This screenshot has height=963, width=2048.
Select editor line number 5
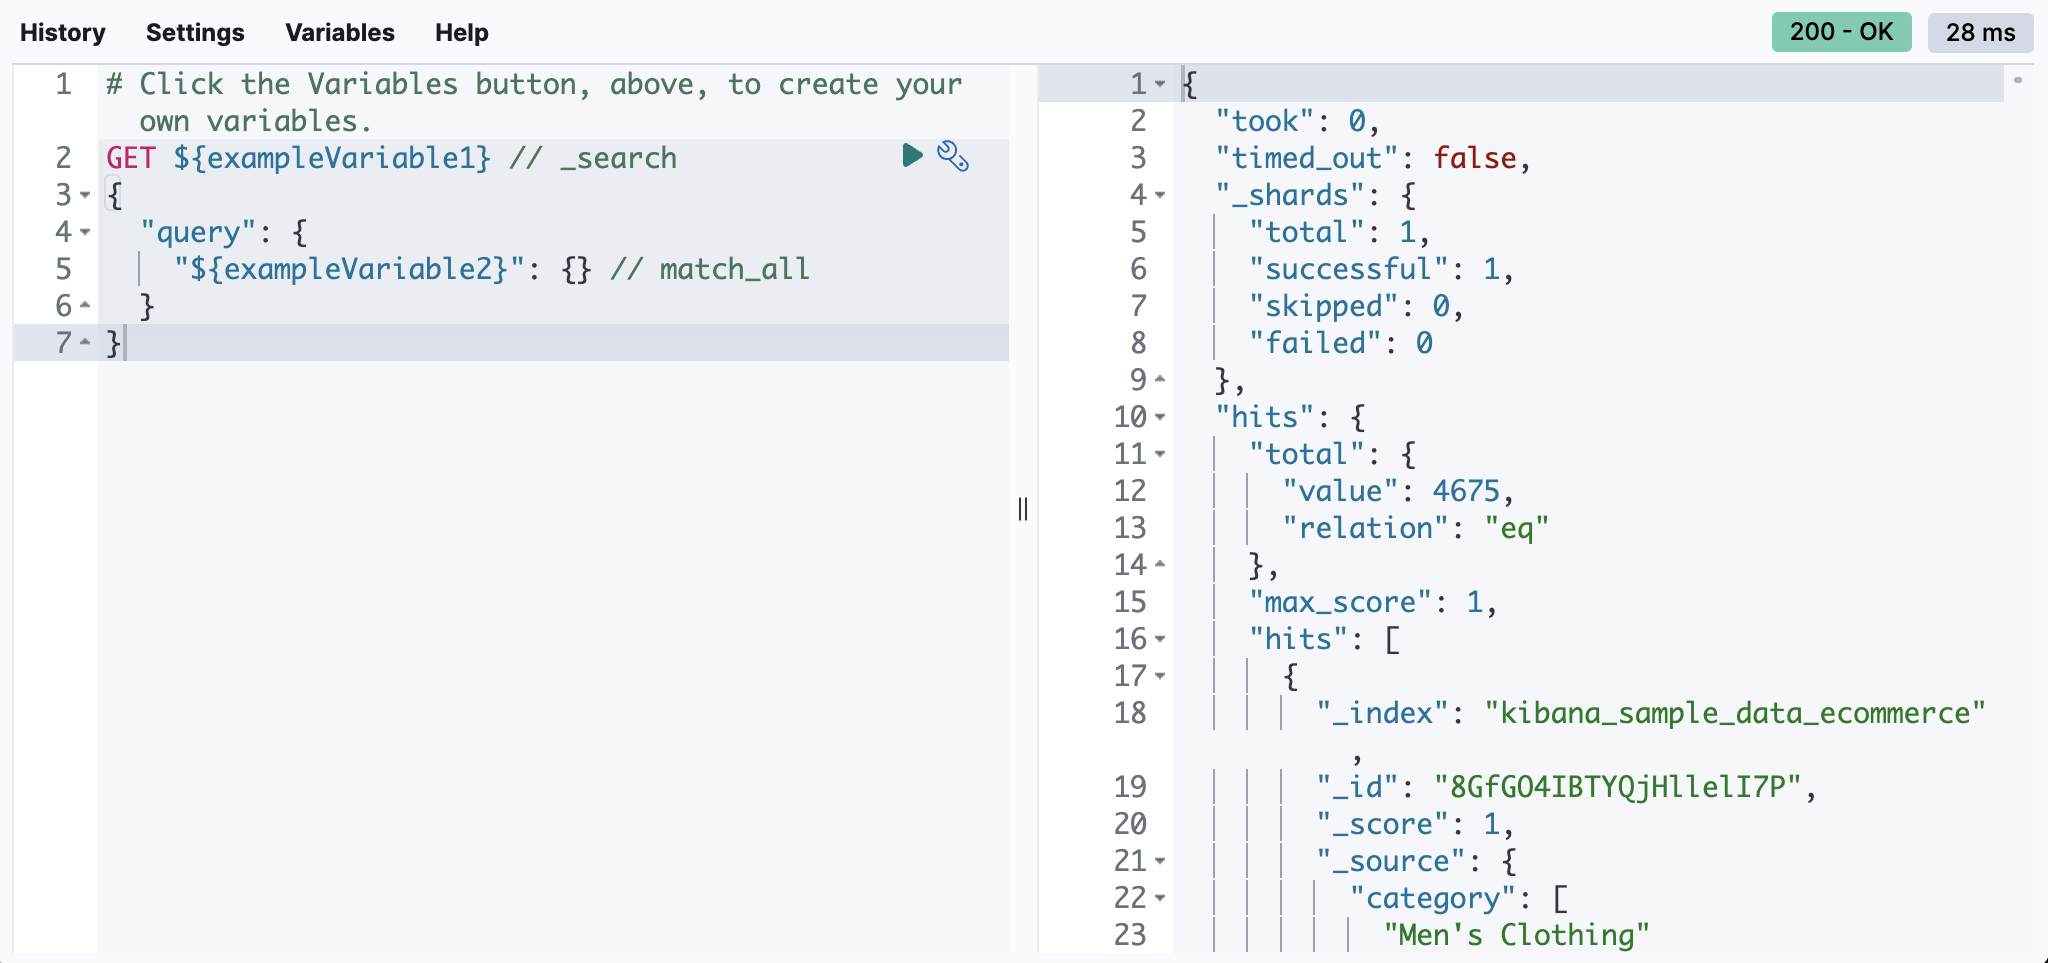[x=62, y=268]
